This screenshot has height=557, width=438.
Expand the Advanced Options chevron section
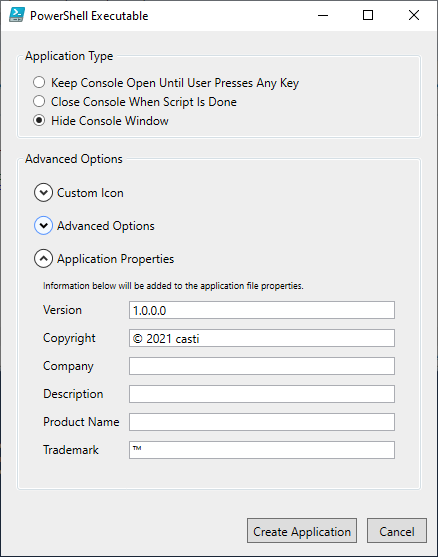tap(43, 226)
